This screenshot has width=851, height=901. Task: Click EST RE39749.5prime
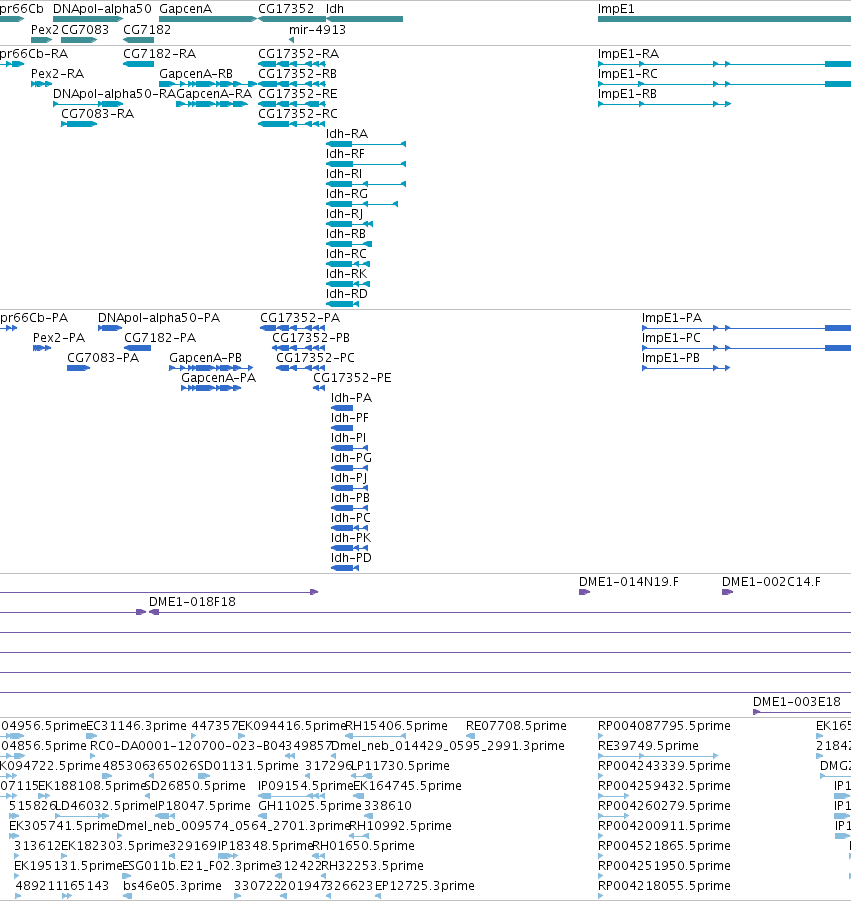[648, 746]
